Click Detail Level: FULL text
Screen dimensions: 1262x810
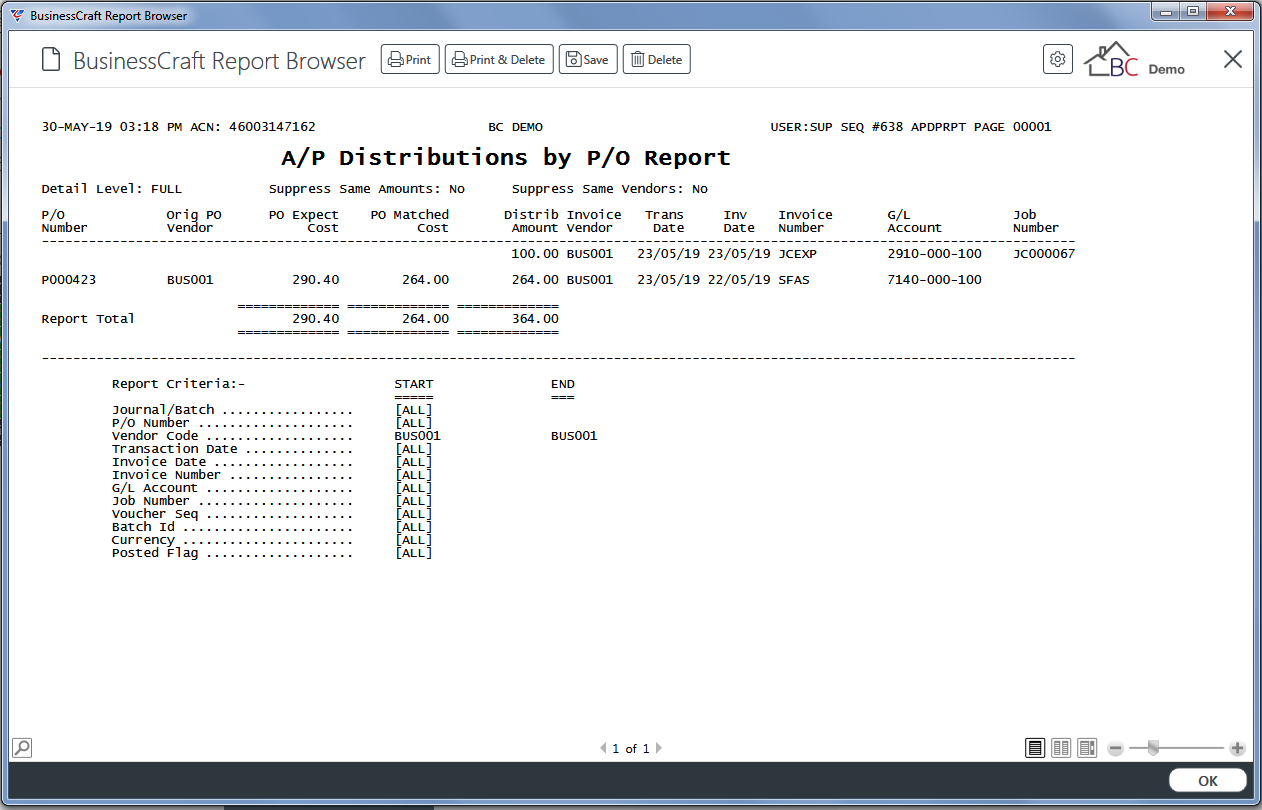[112, 189]
